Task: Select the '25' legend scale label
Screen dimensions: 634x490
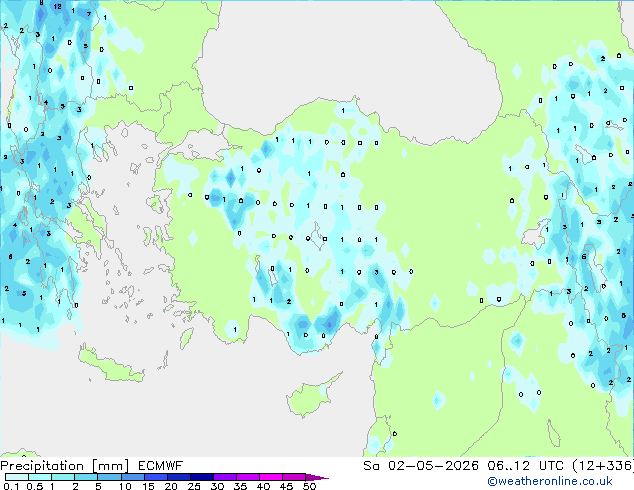Action: coord(194,486)
